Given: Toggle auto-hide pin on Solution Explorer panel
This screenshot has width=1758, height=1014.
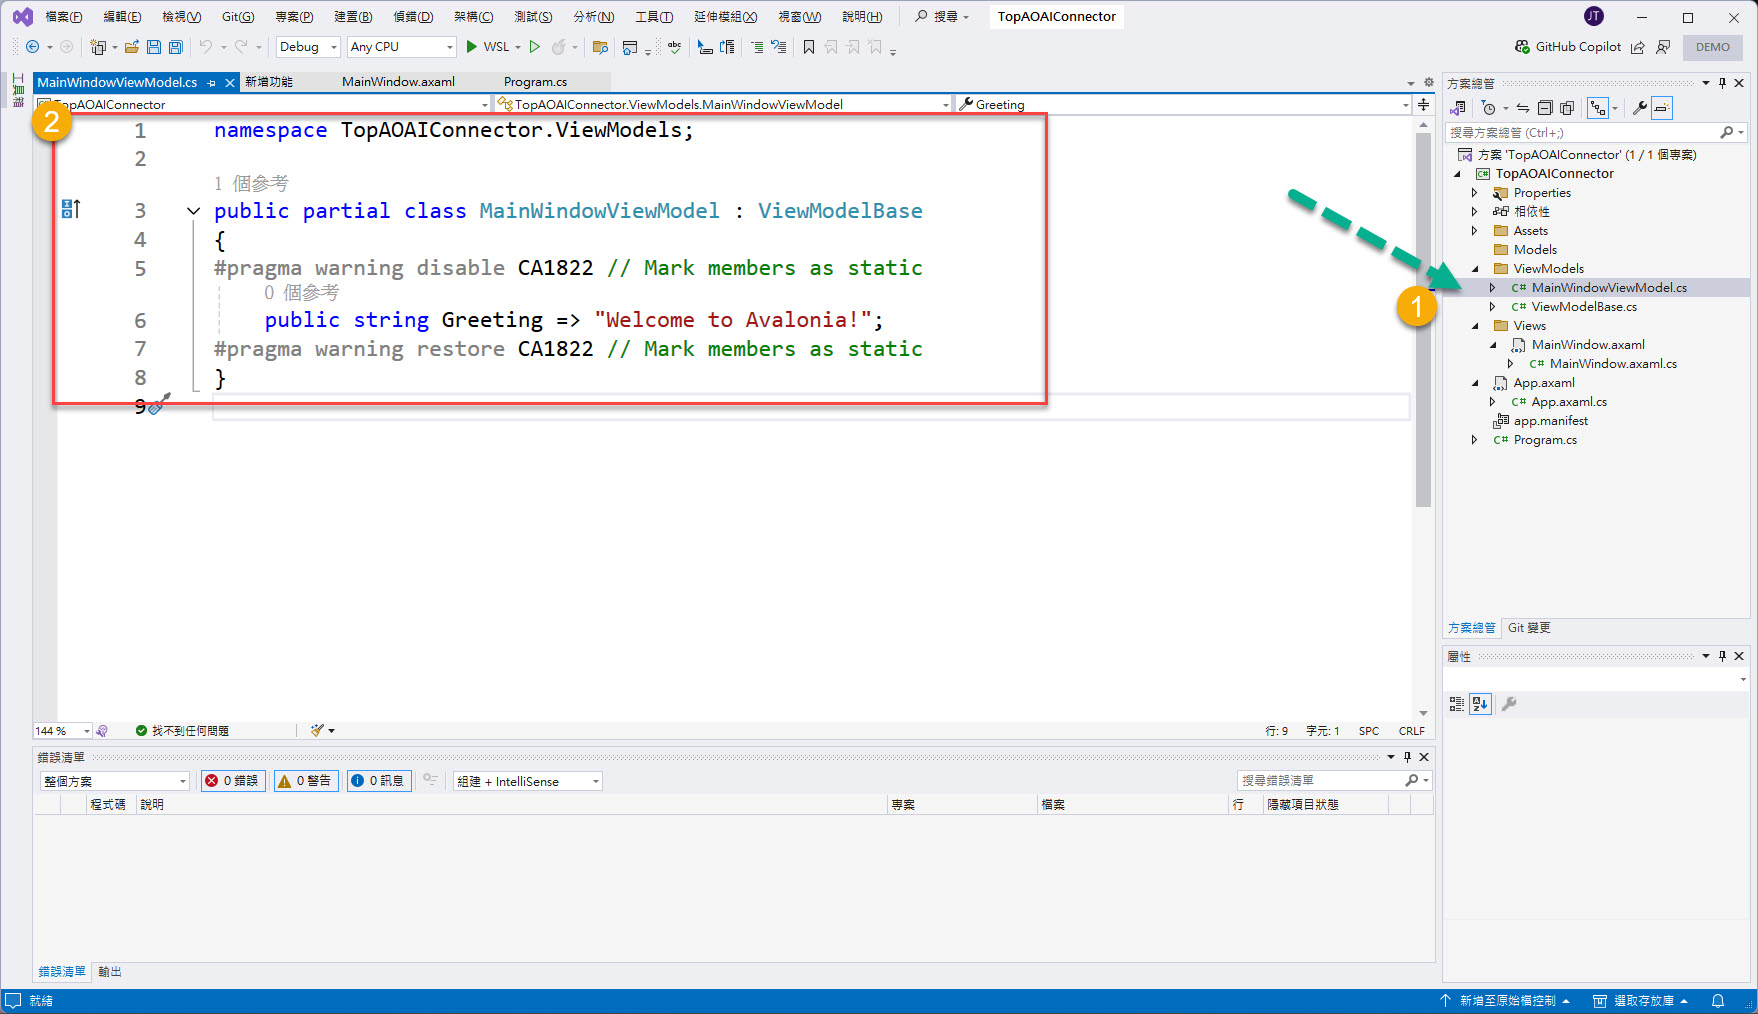Looking at the screenshot, I should 1722,83.
